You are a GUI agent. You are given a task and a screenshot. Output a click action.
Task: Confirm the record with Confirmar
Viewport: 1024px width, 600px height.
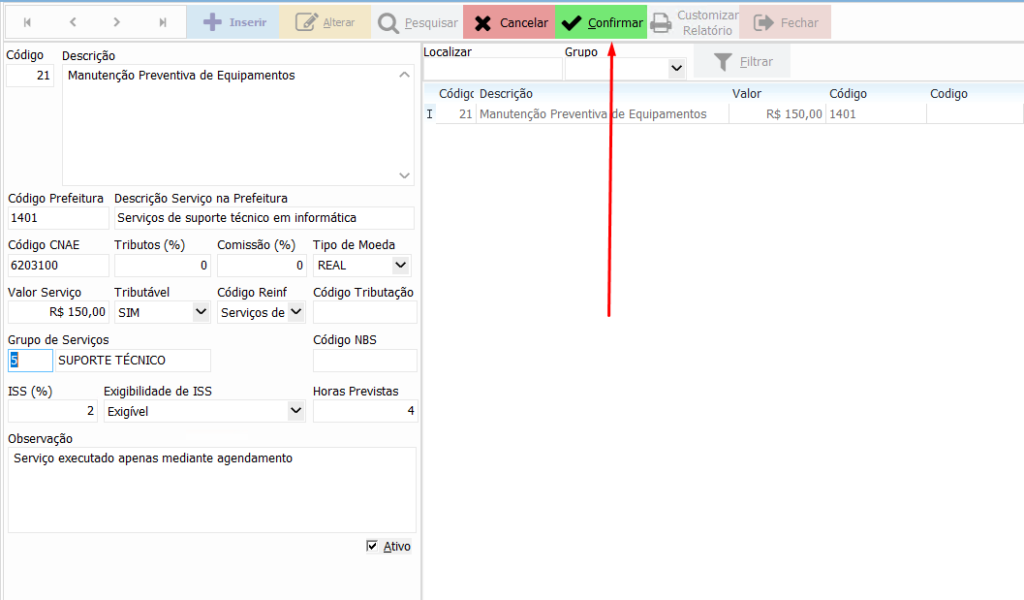[x=601, y=22]
